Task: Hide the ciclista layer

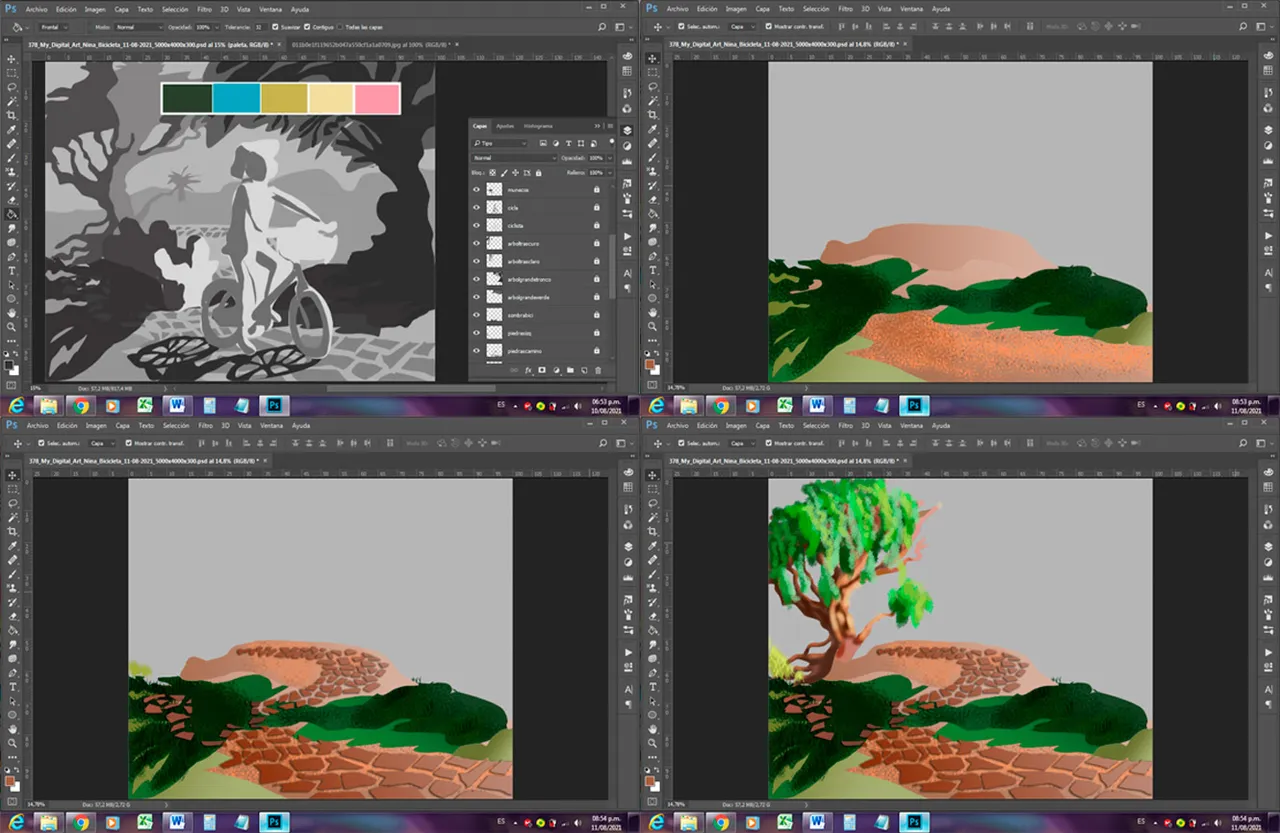Action: tap(476, 225)
